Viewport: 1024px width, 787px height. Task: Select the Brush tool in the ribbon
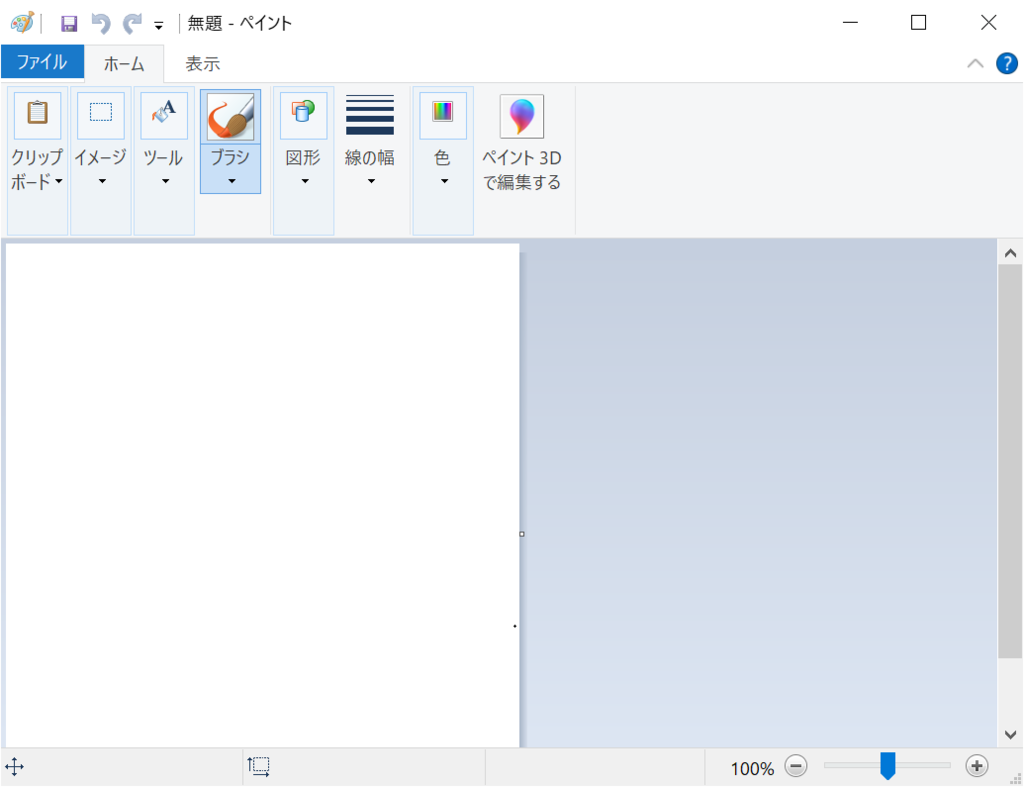click(x=230, y=114)
